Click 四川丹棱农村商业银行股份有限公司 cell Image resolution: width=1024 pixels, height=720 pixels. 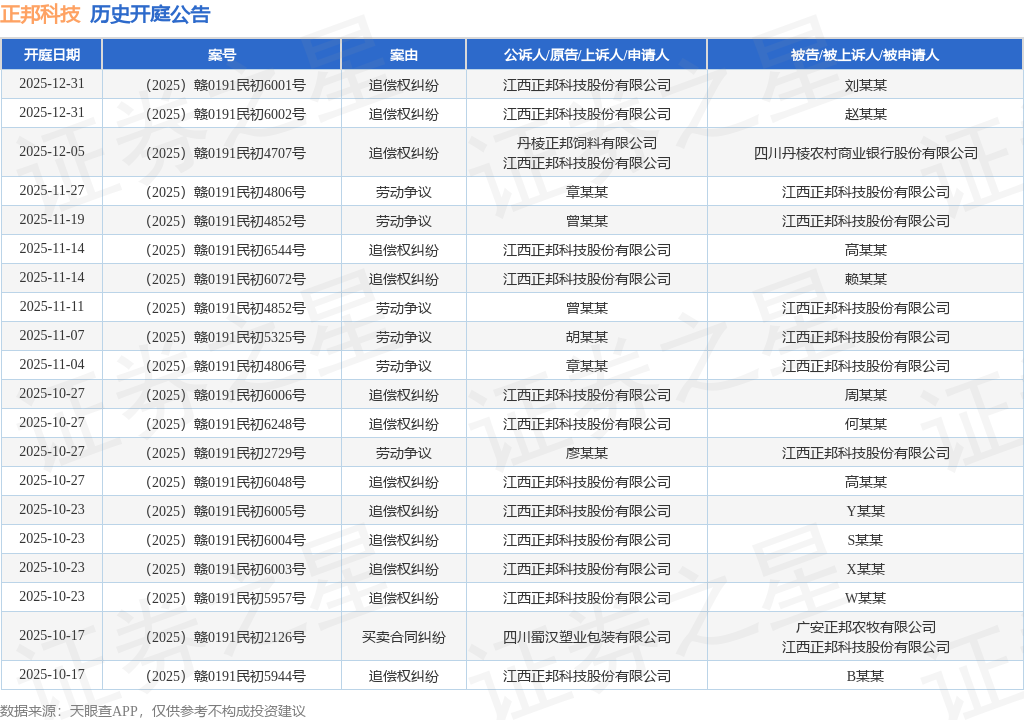pyautogui.click(x=866, y=153)
